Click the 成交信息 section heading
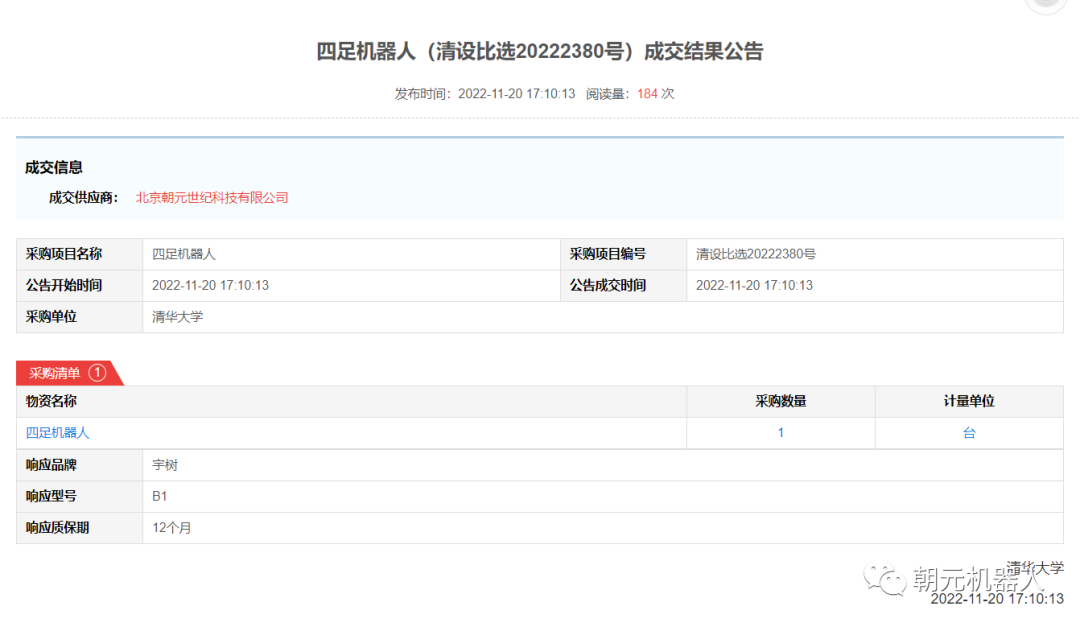The width and height of the screenshot is (1080, 627). pos(54,167)
